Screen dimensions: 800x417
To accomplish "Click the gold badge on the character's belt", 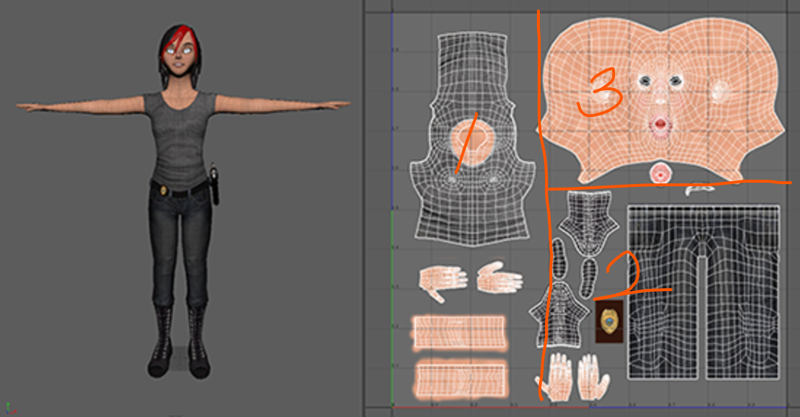I will click(x=163, y=190).
